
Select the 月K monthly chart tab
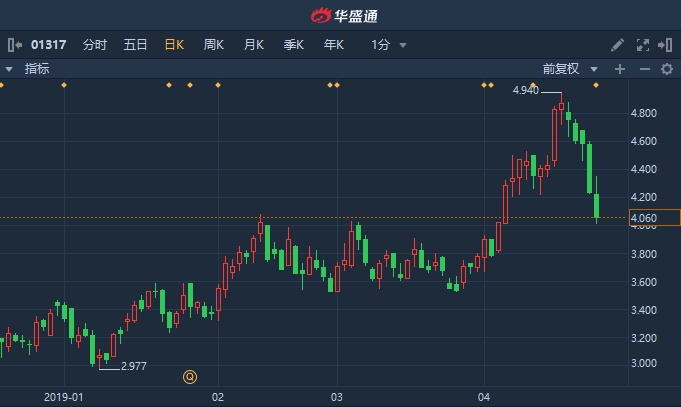[x=254, y=45]
